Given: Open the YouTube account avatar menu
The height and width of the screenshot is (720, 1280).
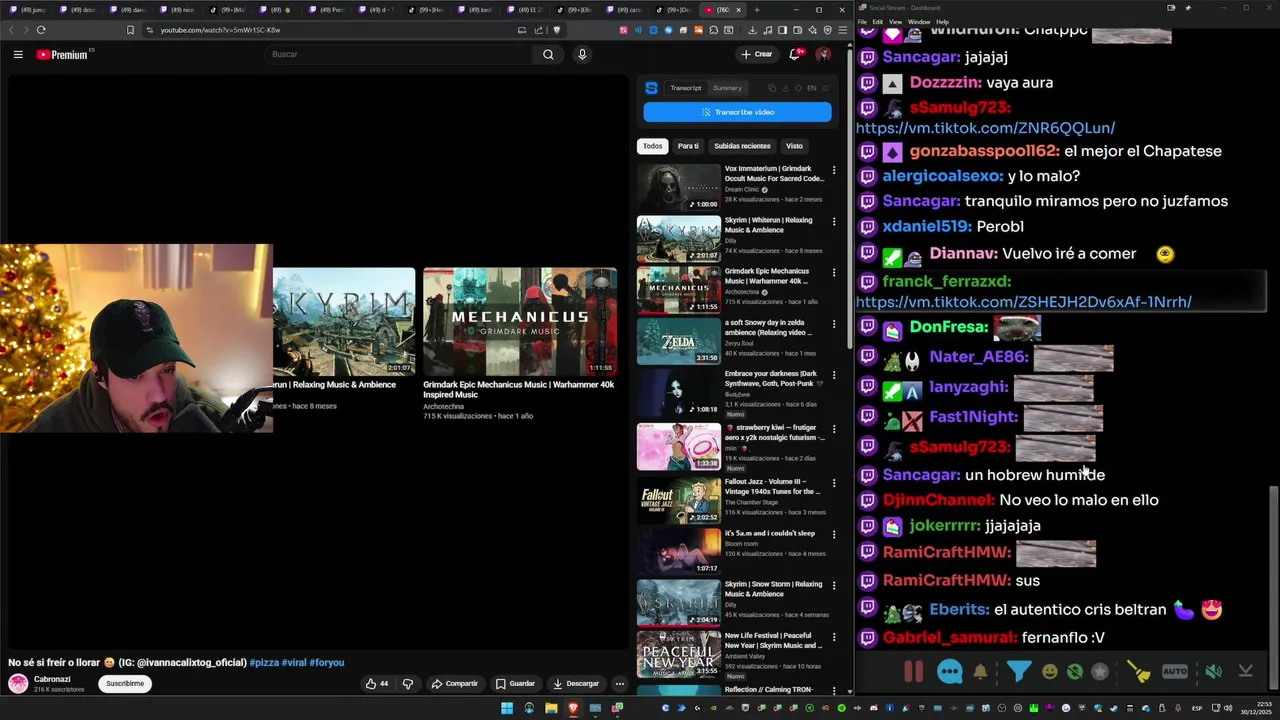Looking at the screenshot, I should [x=823, y=54].
